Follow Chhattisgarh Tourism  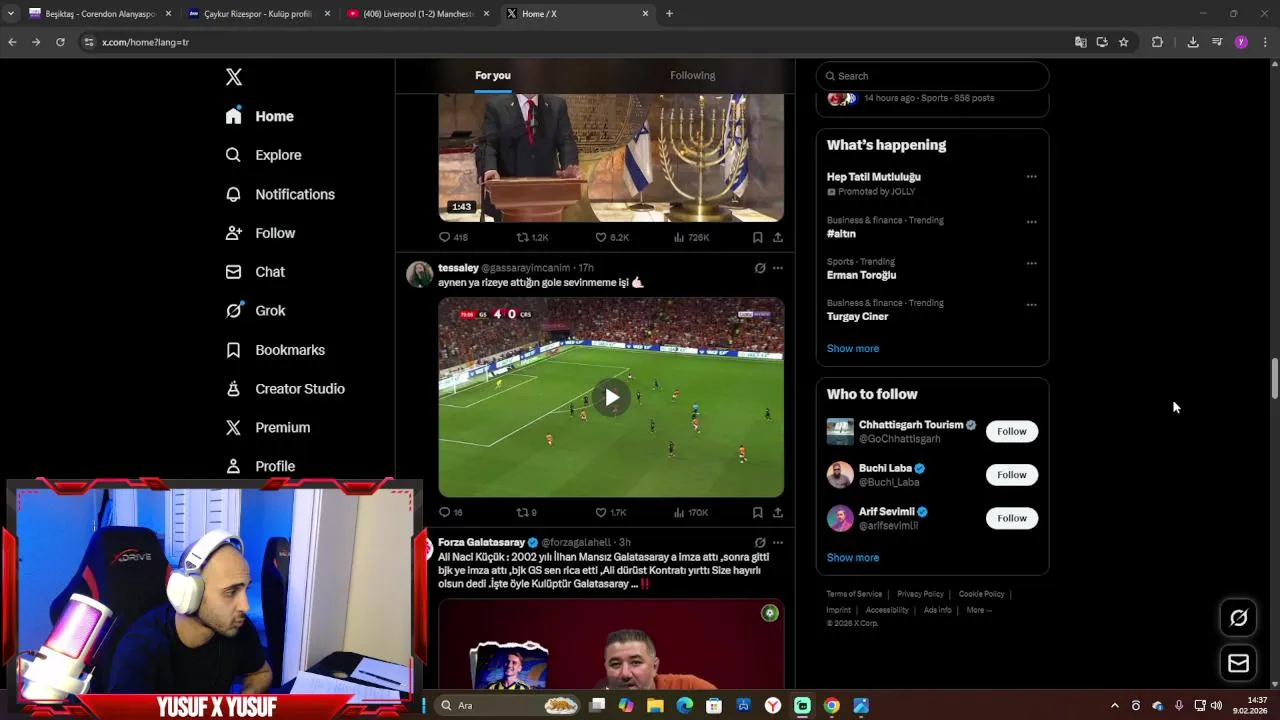[1012, 431]
